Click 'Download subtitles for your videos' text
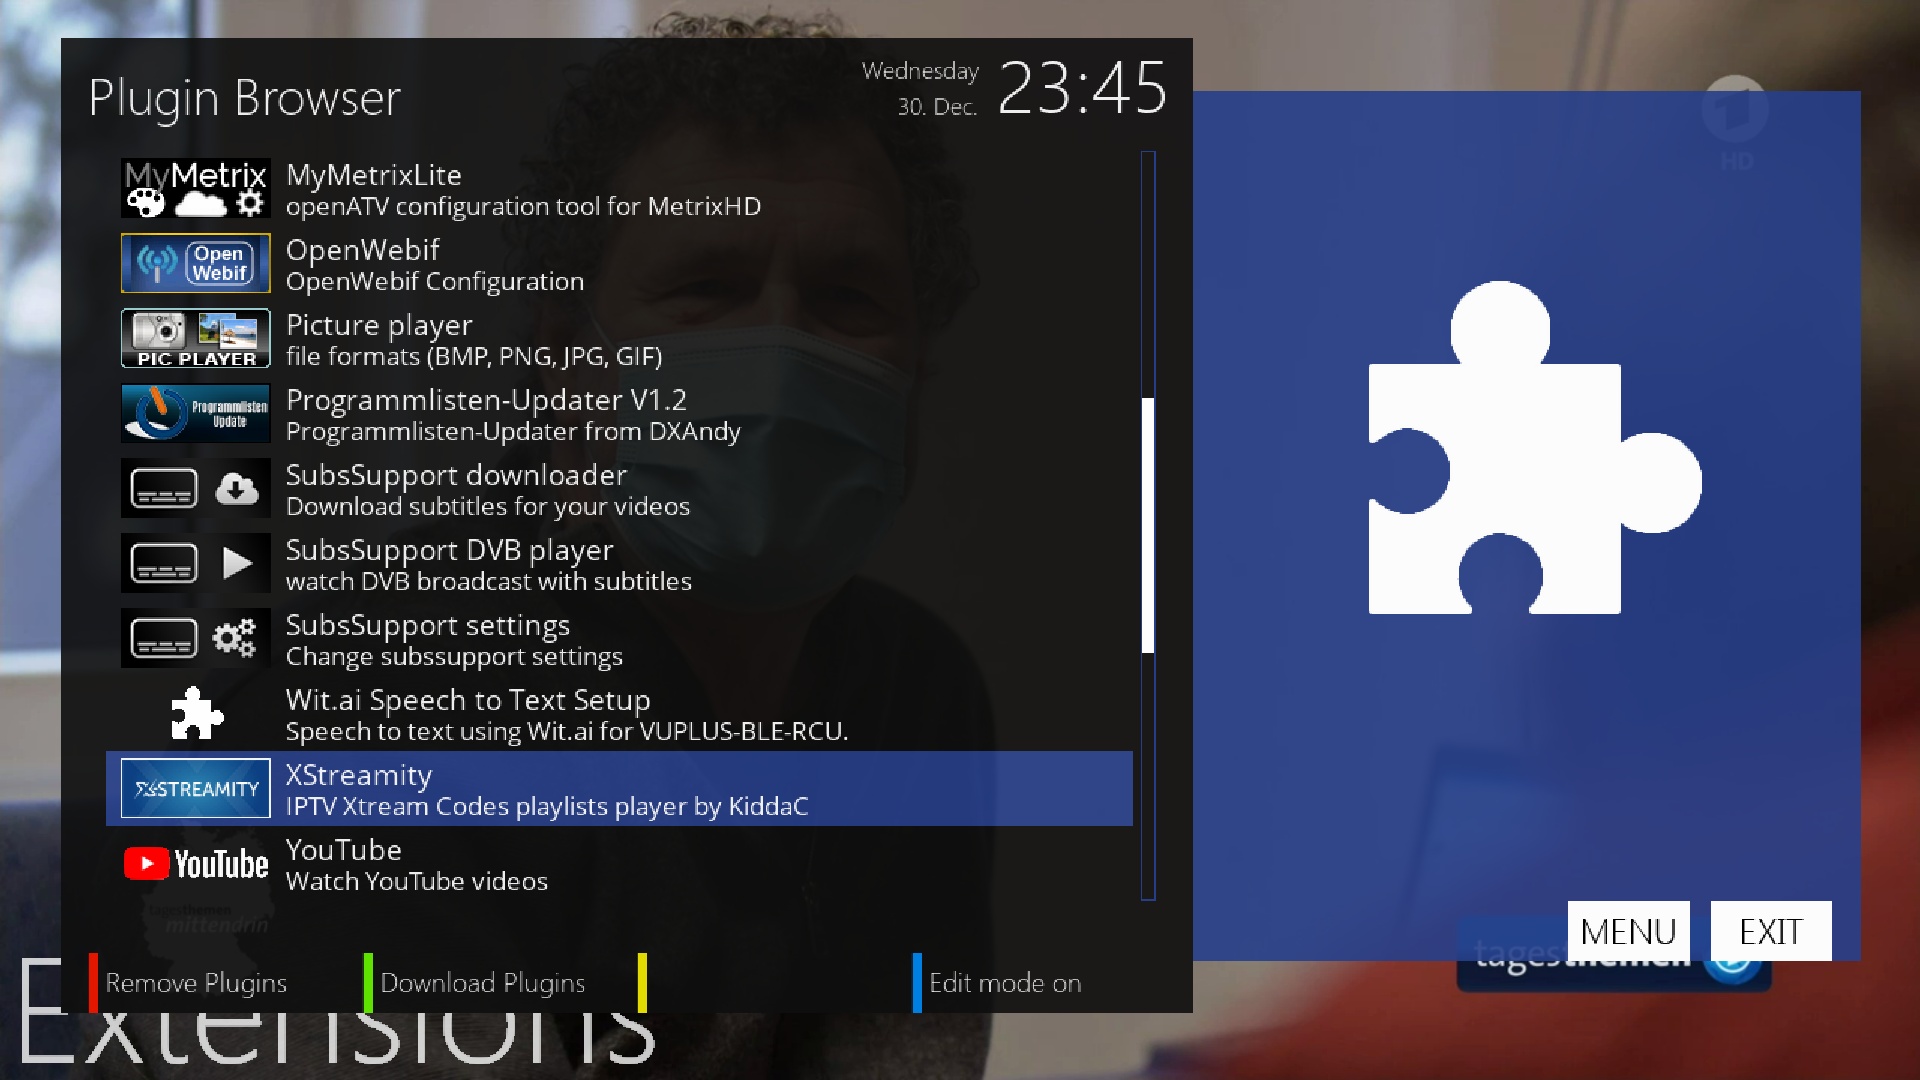 tap(488, 507)
